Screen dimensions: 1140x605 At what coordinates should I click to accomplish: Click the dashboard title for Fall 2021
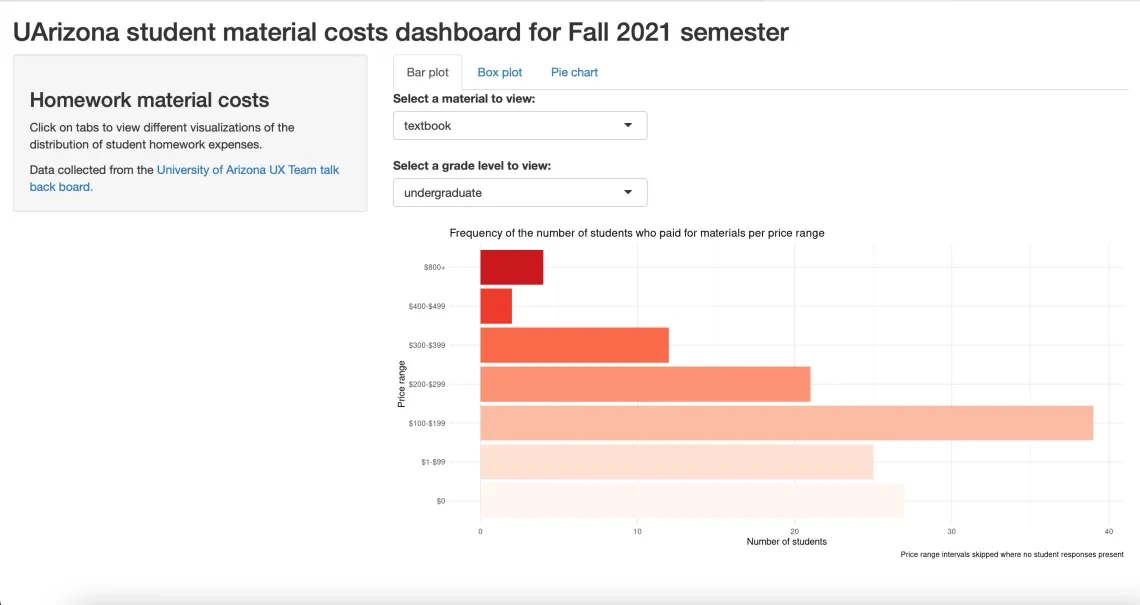point(399,31)
